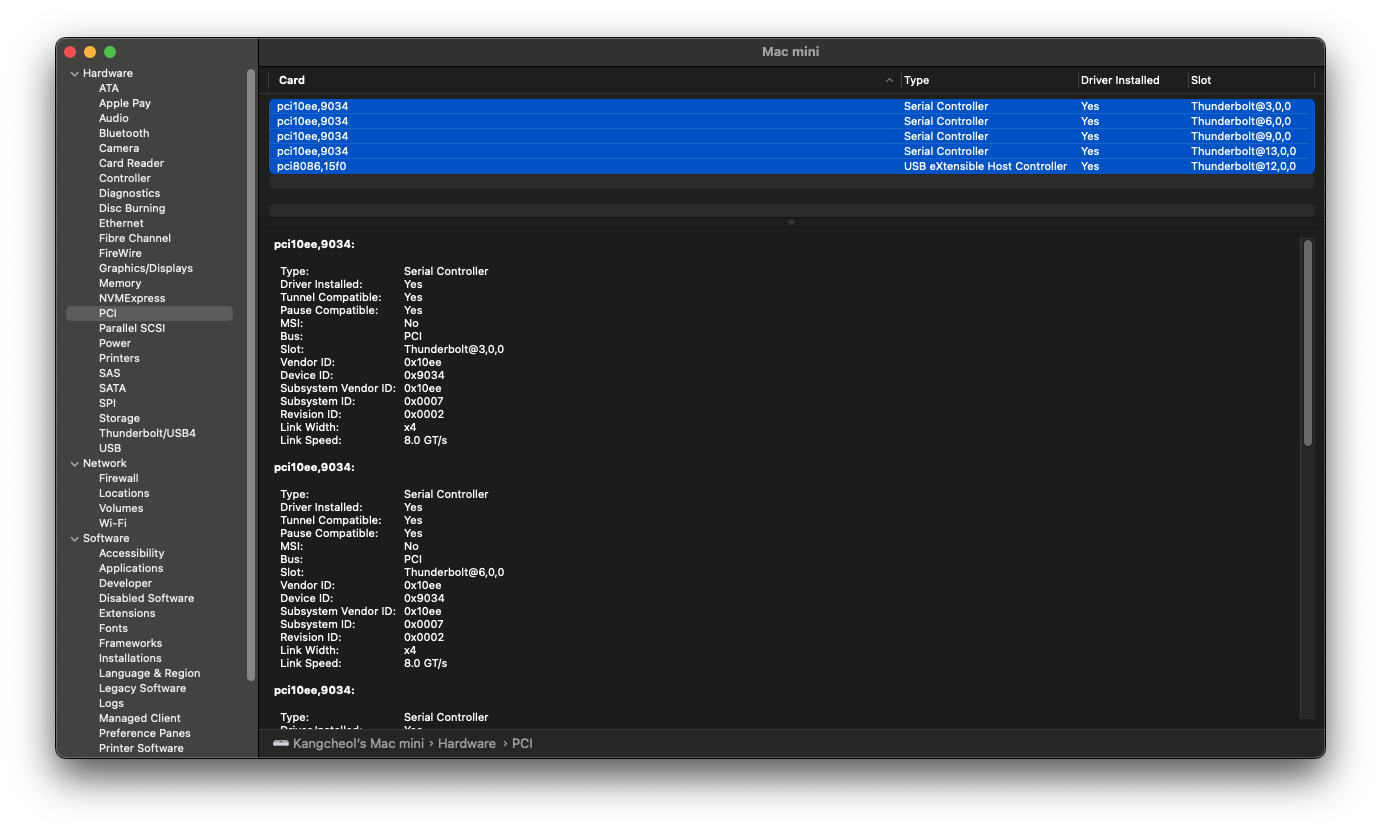Click Hardware in the bottom path bar
Viewport: 1381px width, 832px height.
click(x=466, y=744)
